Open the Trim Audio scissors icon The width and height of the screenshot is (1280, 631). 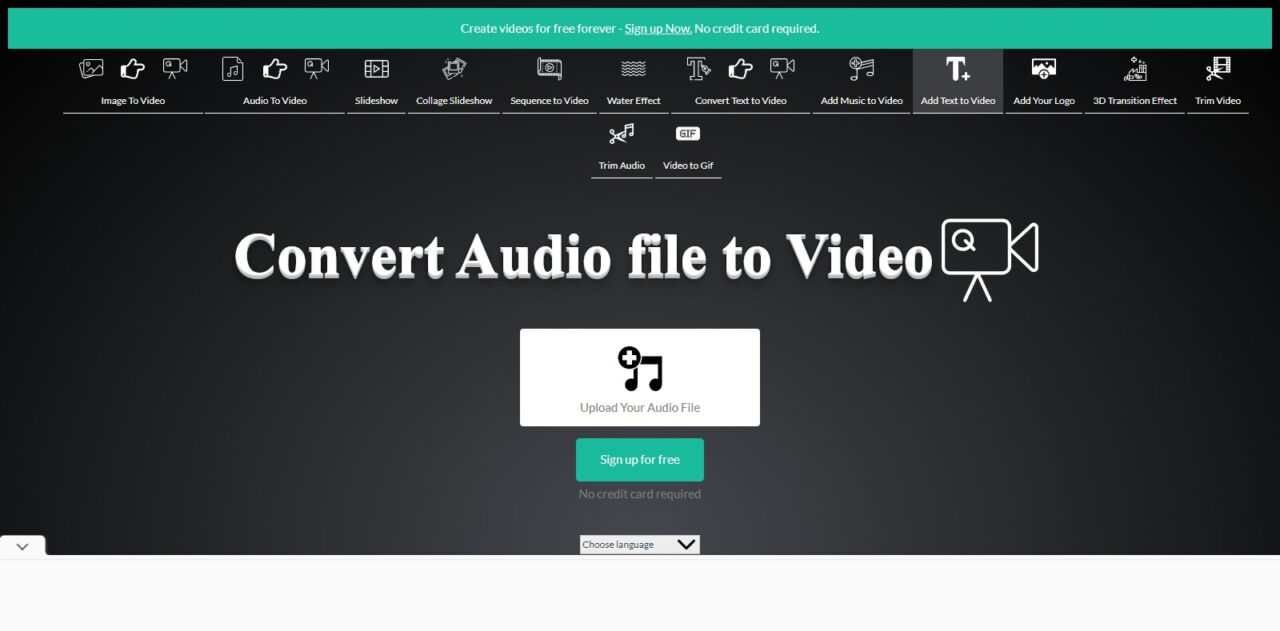pyautogui.click(x=622, y=133)
